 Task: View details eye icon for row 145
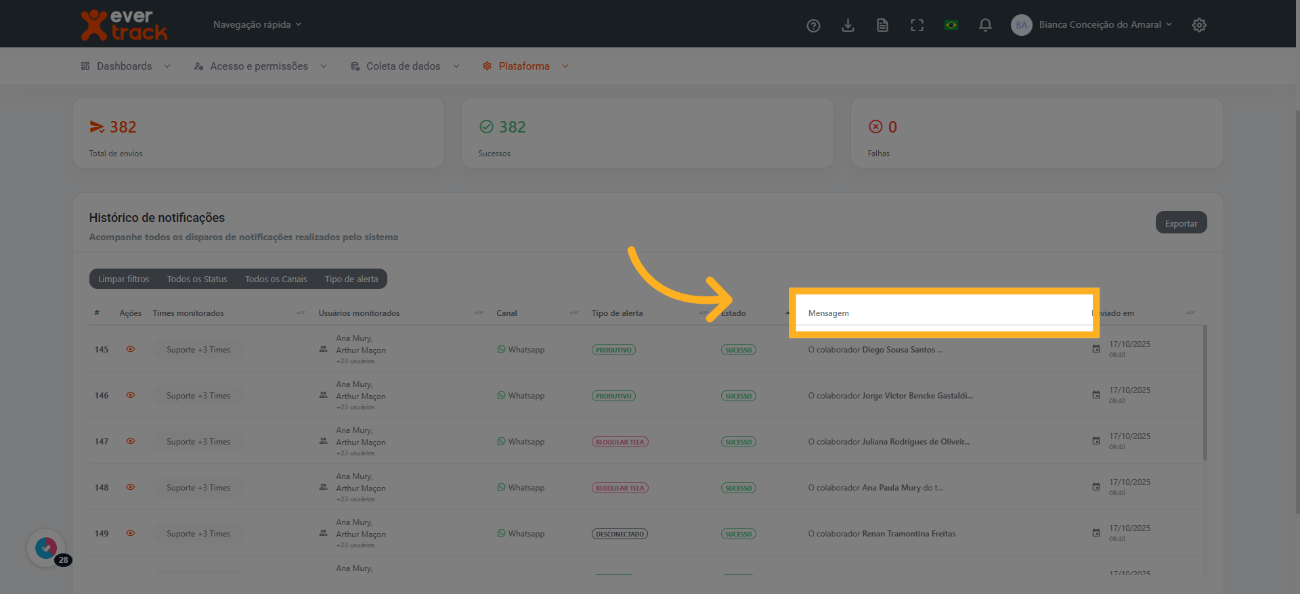pyautogui.click(x=130, y=350)
